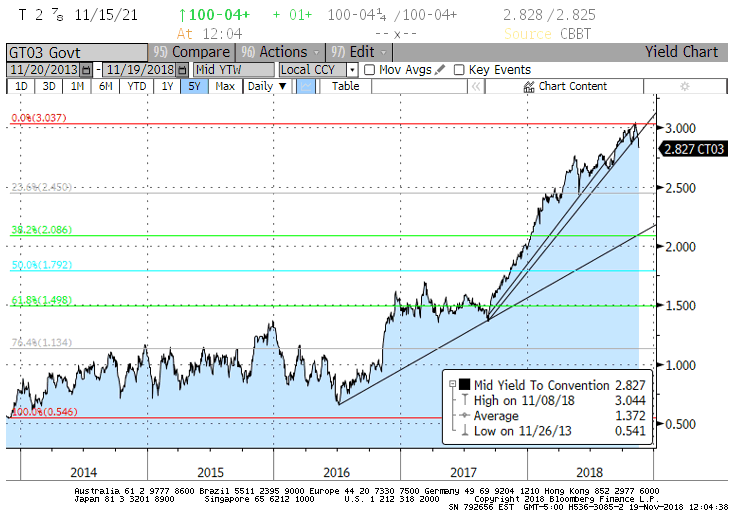Click the Low marker icon in legend
Viewport: 736px width, 530px height.
pos(465,430)
